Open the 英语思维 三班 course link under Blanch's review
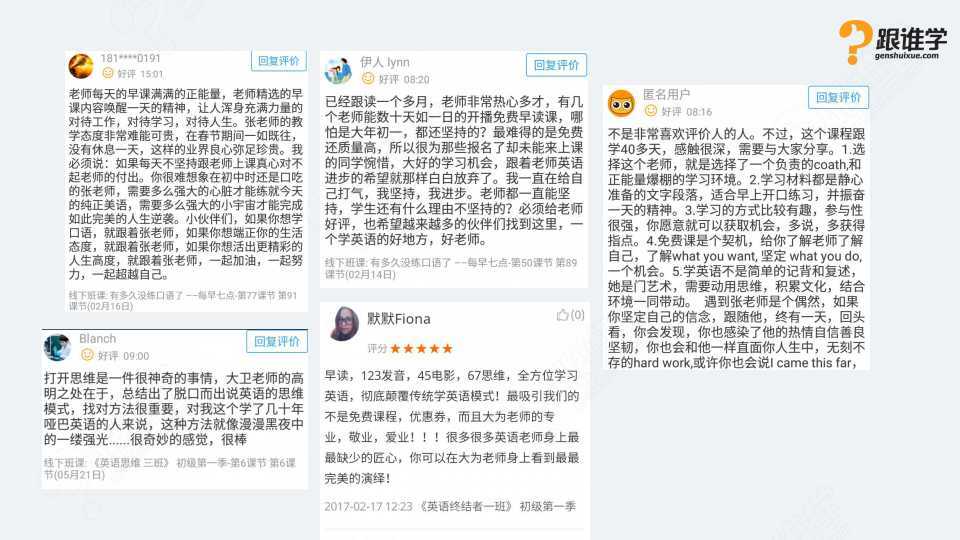 point(130,463)
